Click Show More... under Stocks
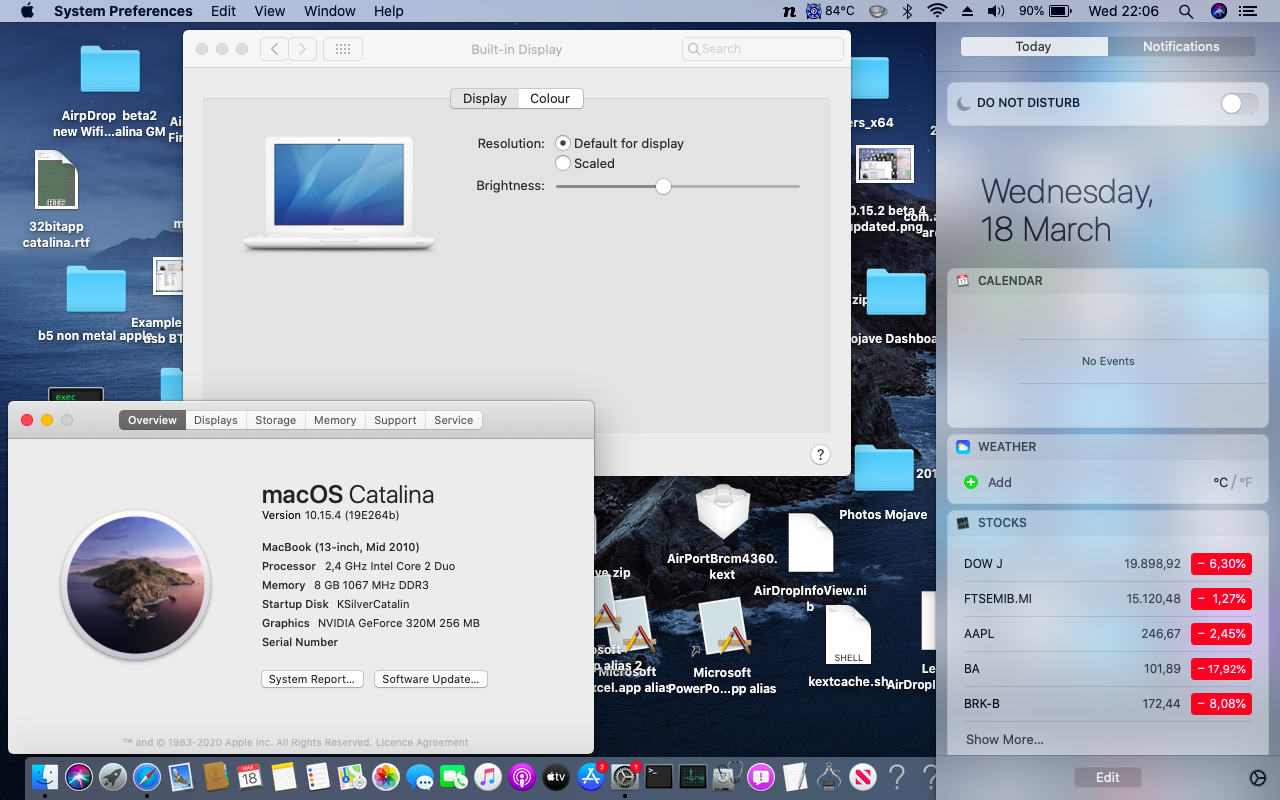 (x=1004, y=740)
